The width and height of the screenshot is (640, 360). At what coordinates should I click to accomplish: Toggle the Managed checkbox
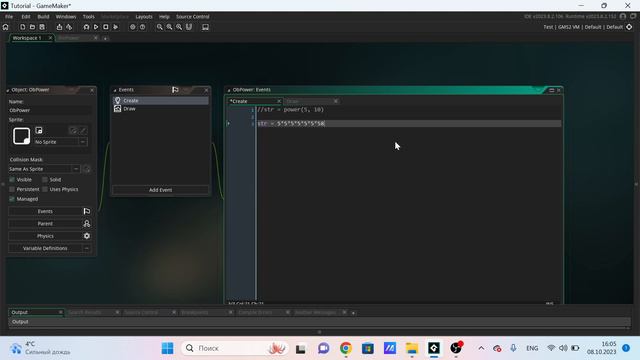pyautogui.click(x=12, y=199)
